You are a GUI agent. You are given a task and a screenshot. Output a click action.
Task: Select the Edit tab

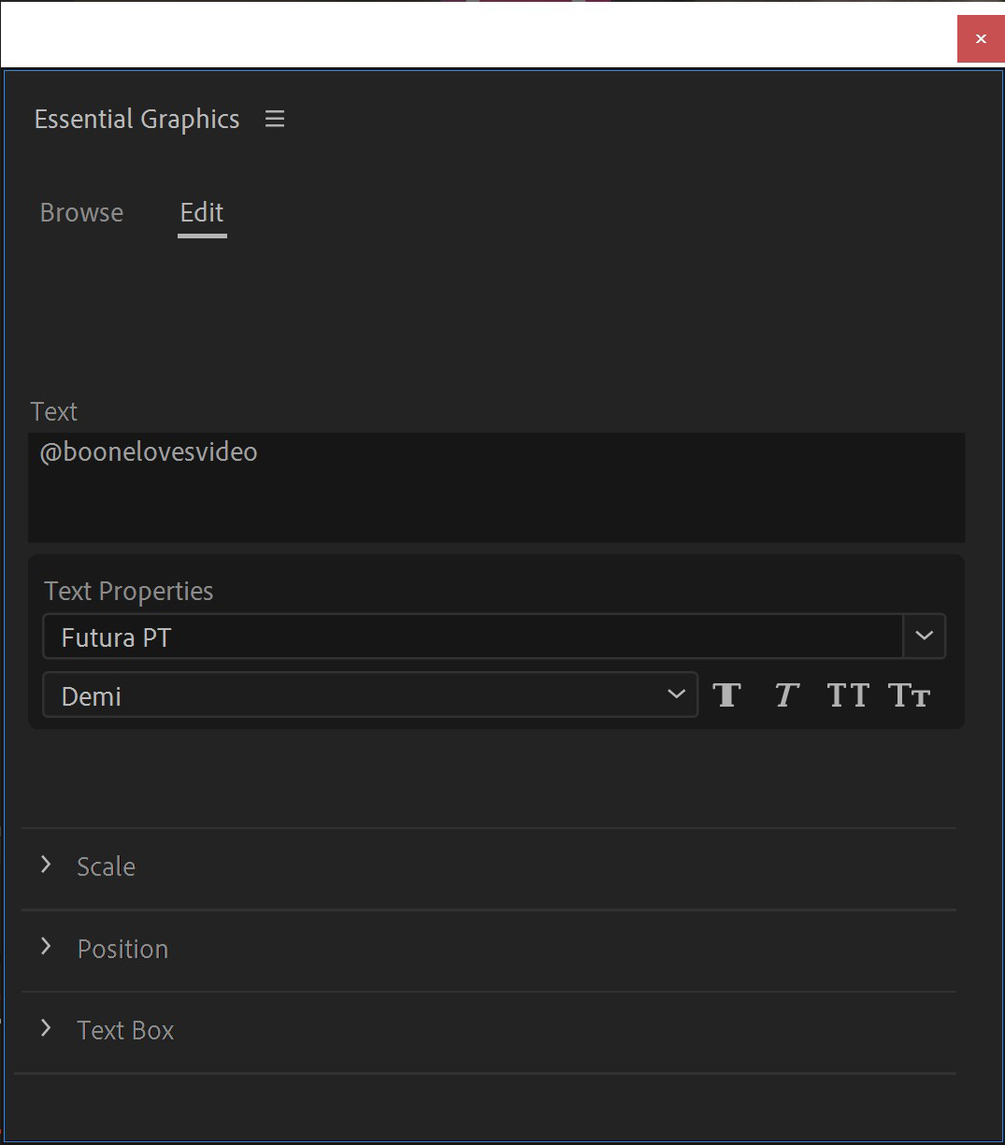pos(202,213)
